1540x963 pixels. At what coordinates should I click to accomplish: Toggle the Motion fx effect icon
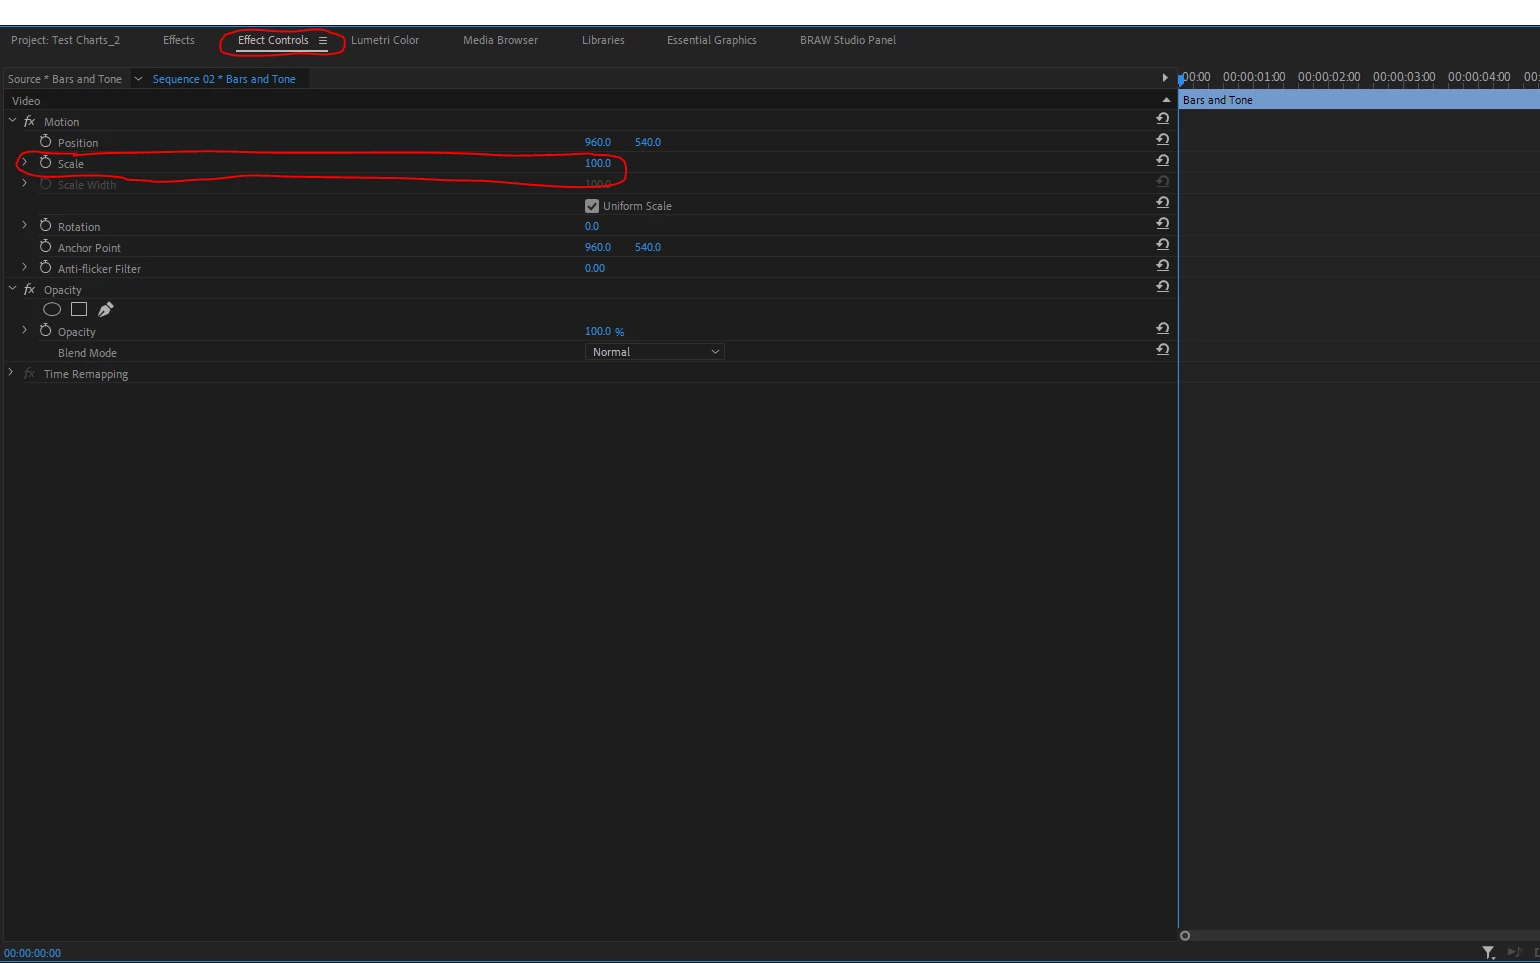[x=30, y=121]
